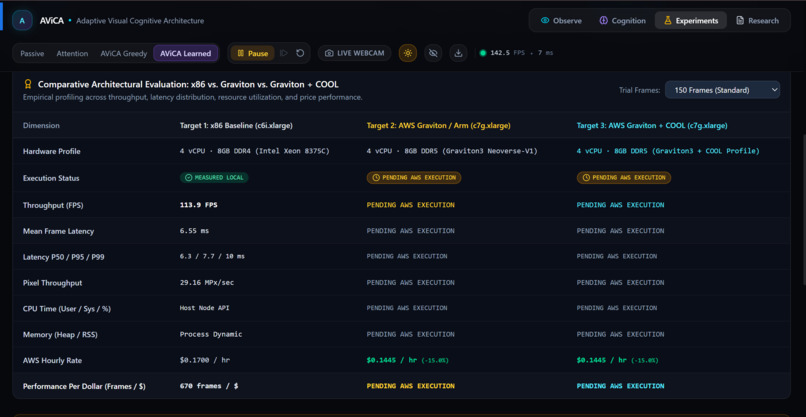Click the 'Execution Status' row label
Screen dimensions: 806x417
51,178
